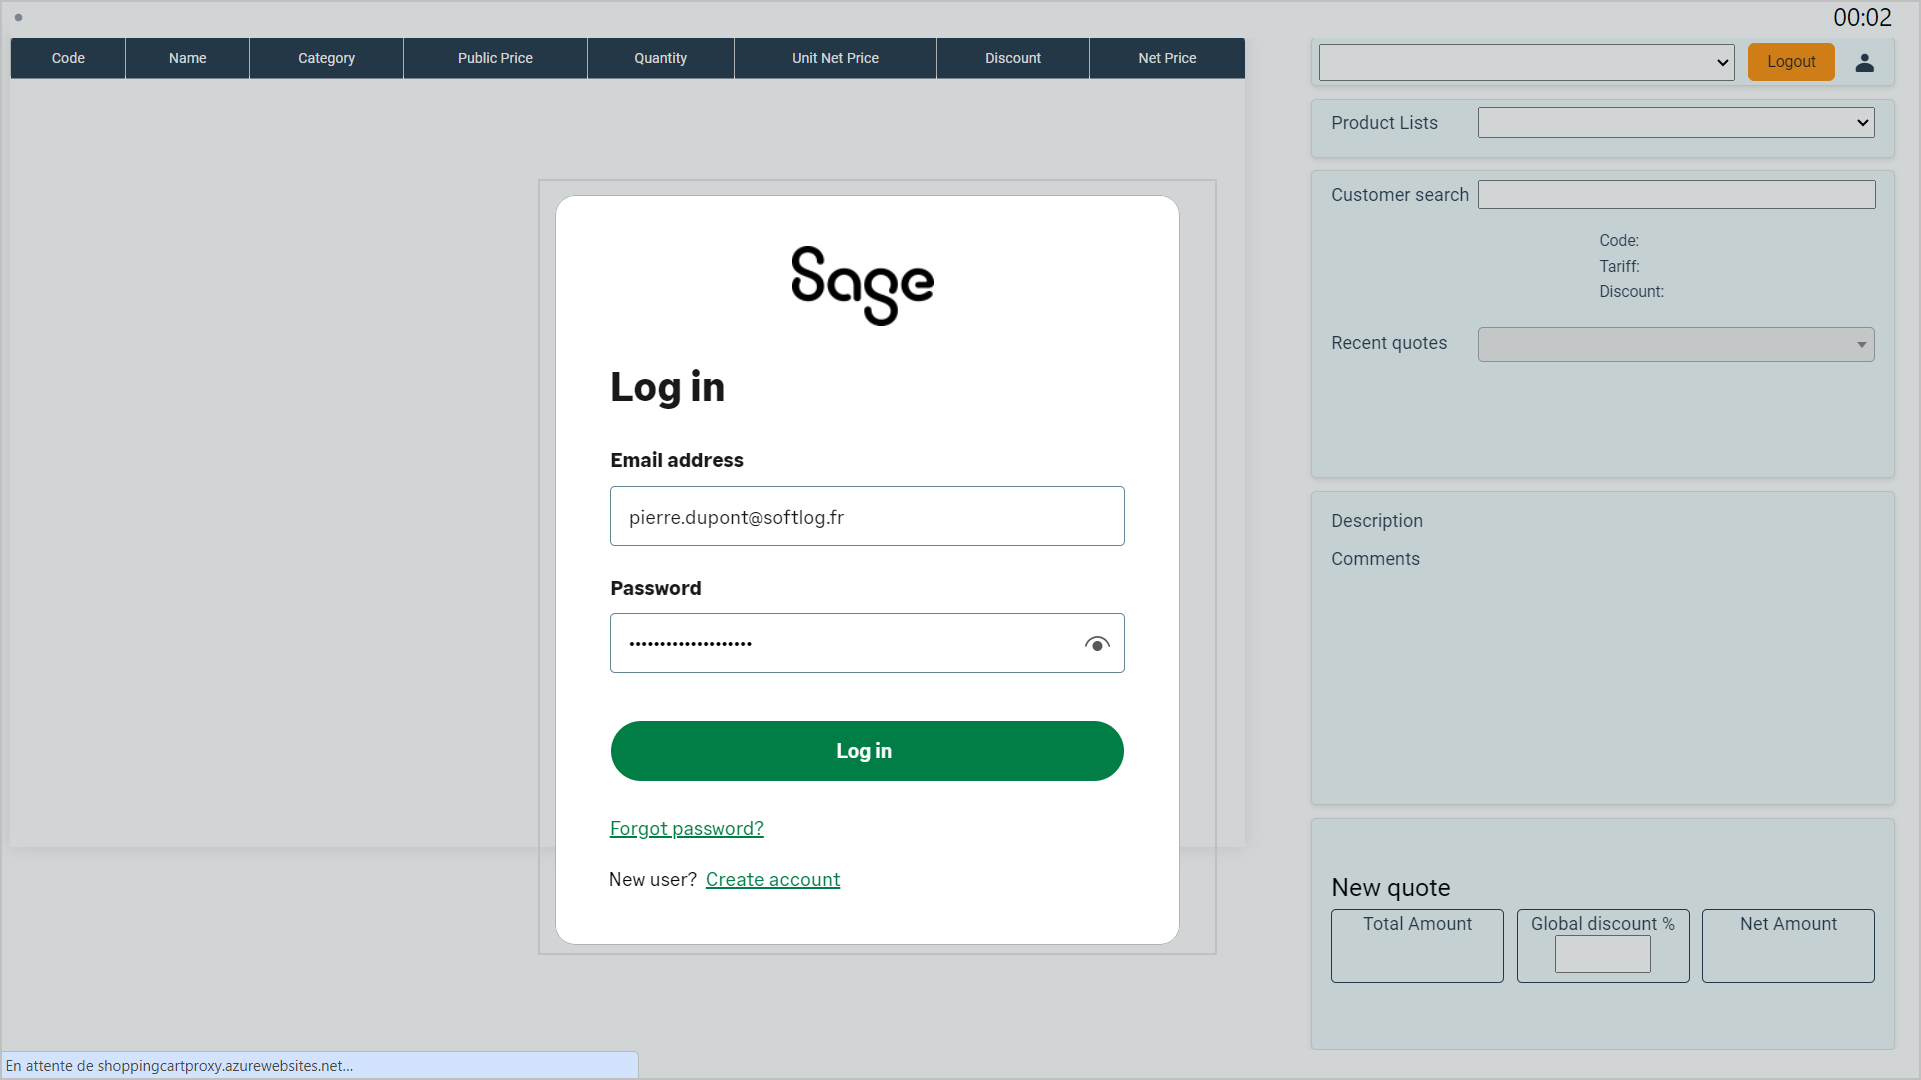
Task: Focus the Email address field
Action: click(x=867, y=516)
